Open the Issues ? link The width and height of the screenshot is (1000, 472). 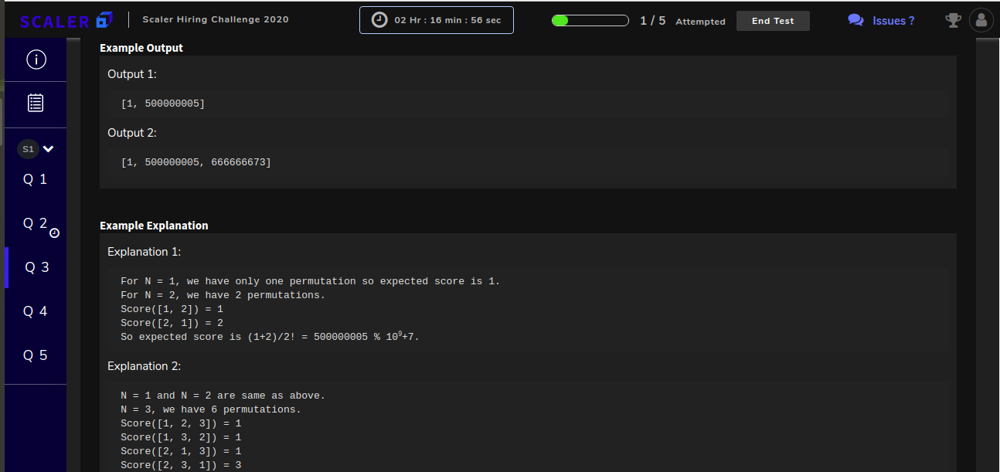(x=893, y=20)
